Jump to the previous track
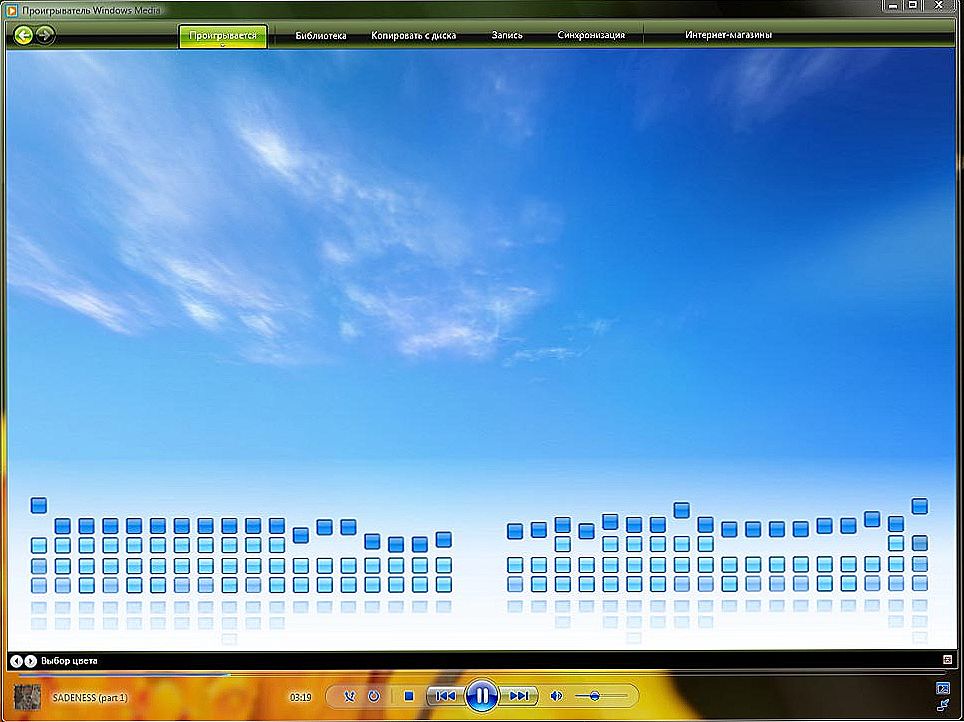The width and height of the screenshot is (964, 722). (445, 695)
